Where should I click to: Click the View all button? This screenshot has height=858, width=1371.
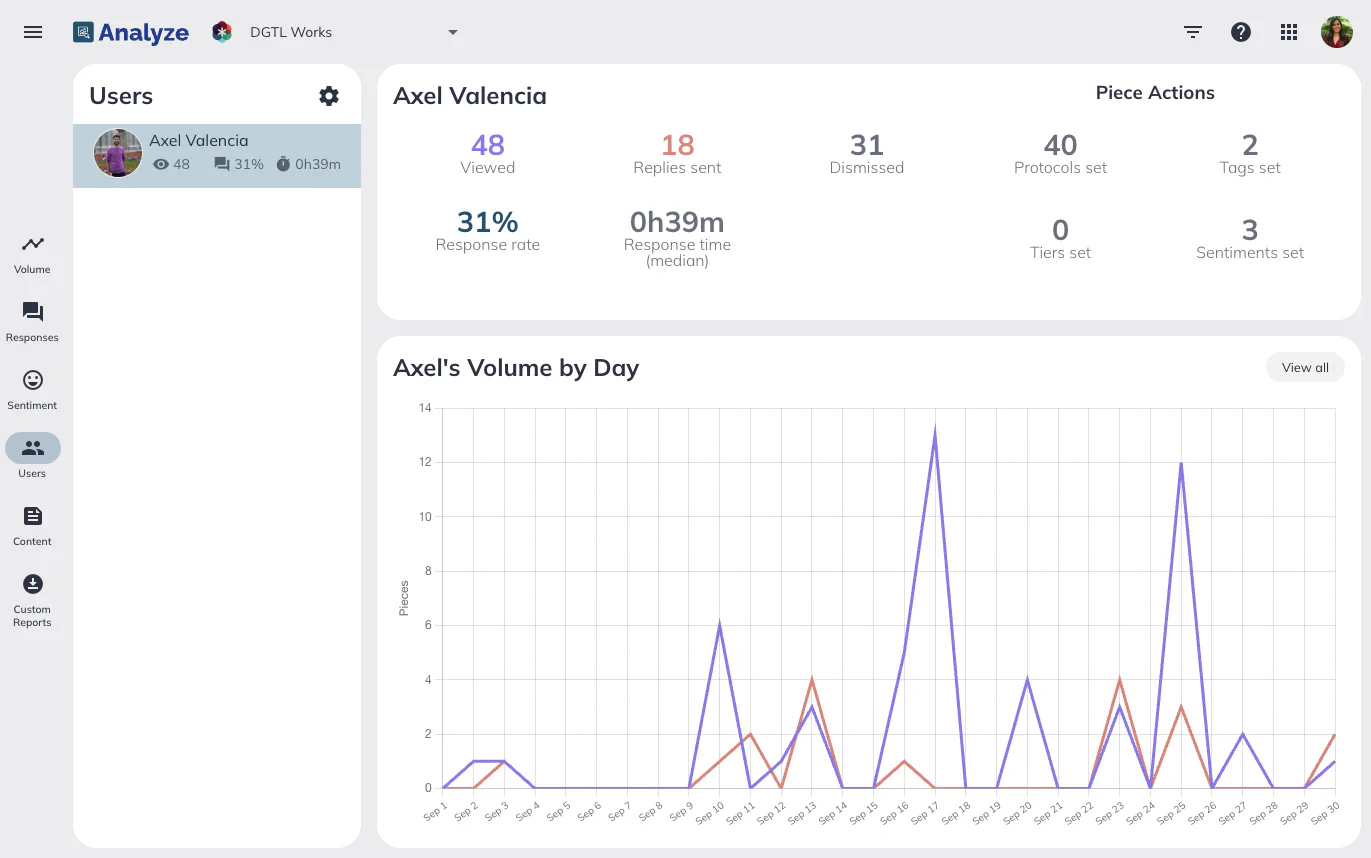point(1305,367)
